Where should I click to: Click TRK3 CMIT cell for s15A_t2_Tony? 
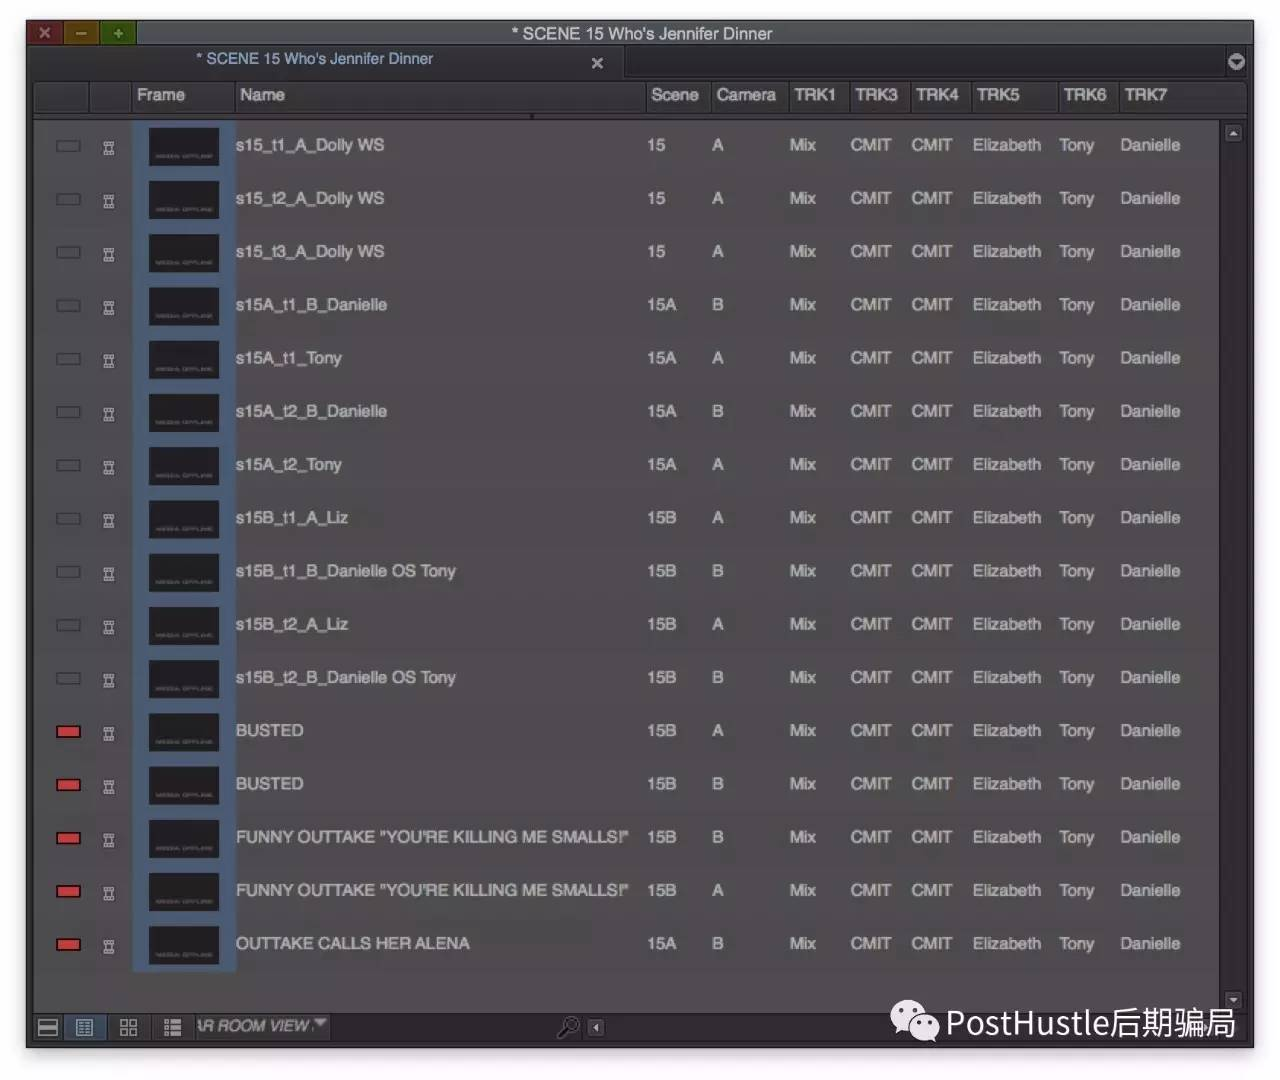(871, 465)
